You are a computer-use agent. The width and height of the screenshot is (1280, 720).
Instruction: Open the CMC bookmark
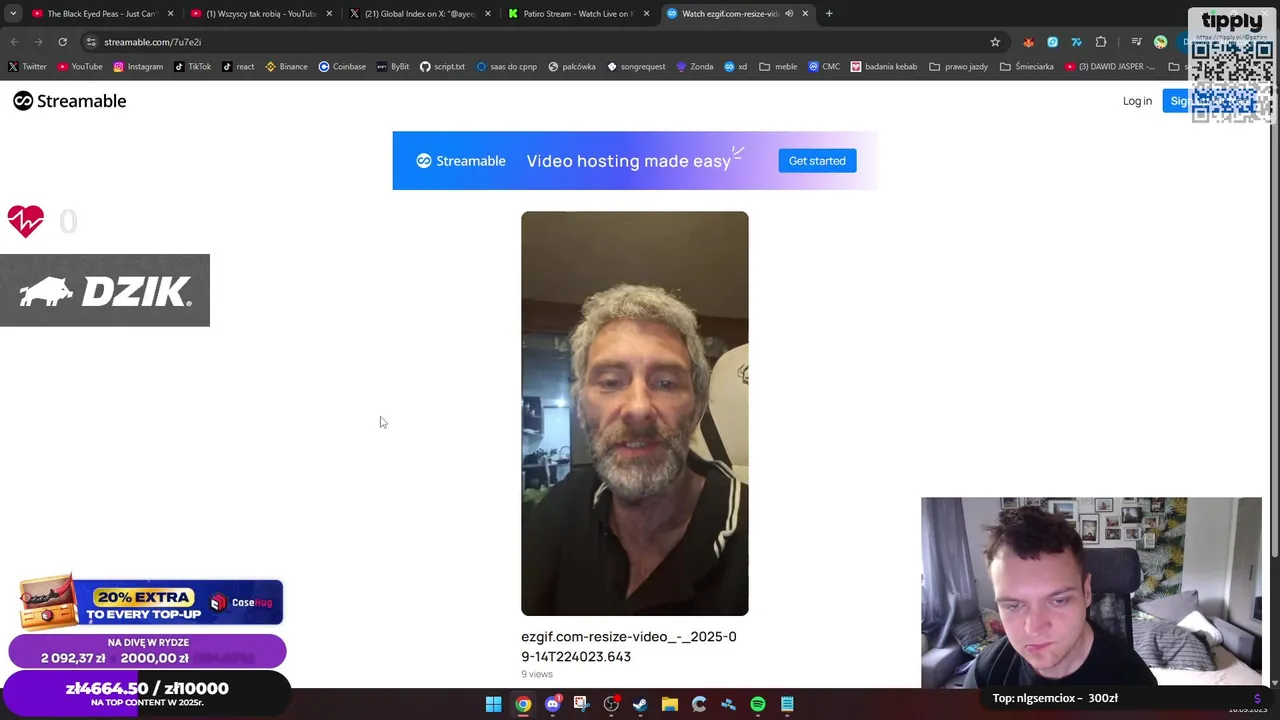point(824,67)
